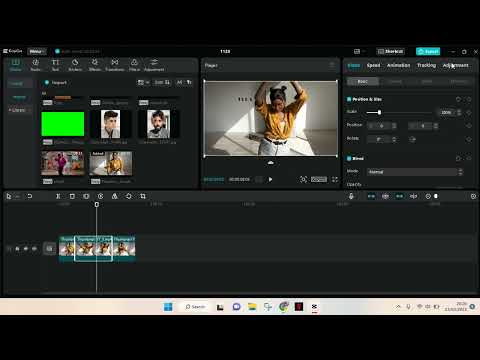The height and width of the screenshot is (360, 480).
Task: Add a keyframe for Scale
Action: pyautogui.click(x=469, y=113)
